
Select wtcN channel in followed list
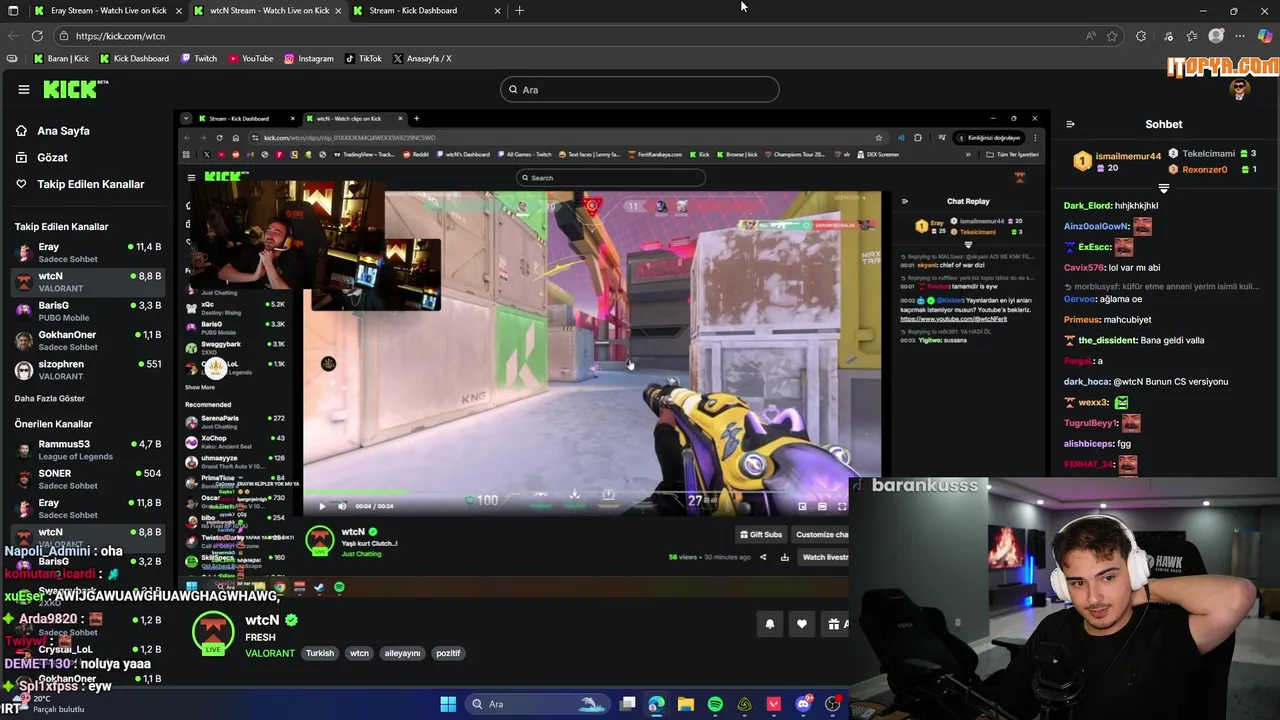[88, 282]
